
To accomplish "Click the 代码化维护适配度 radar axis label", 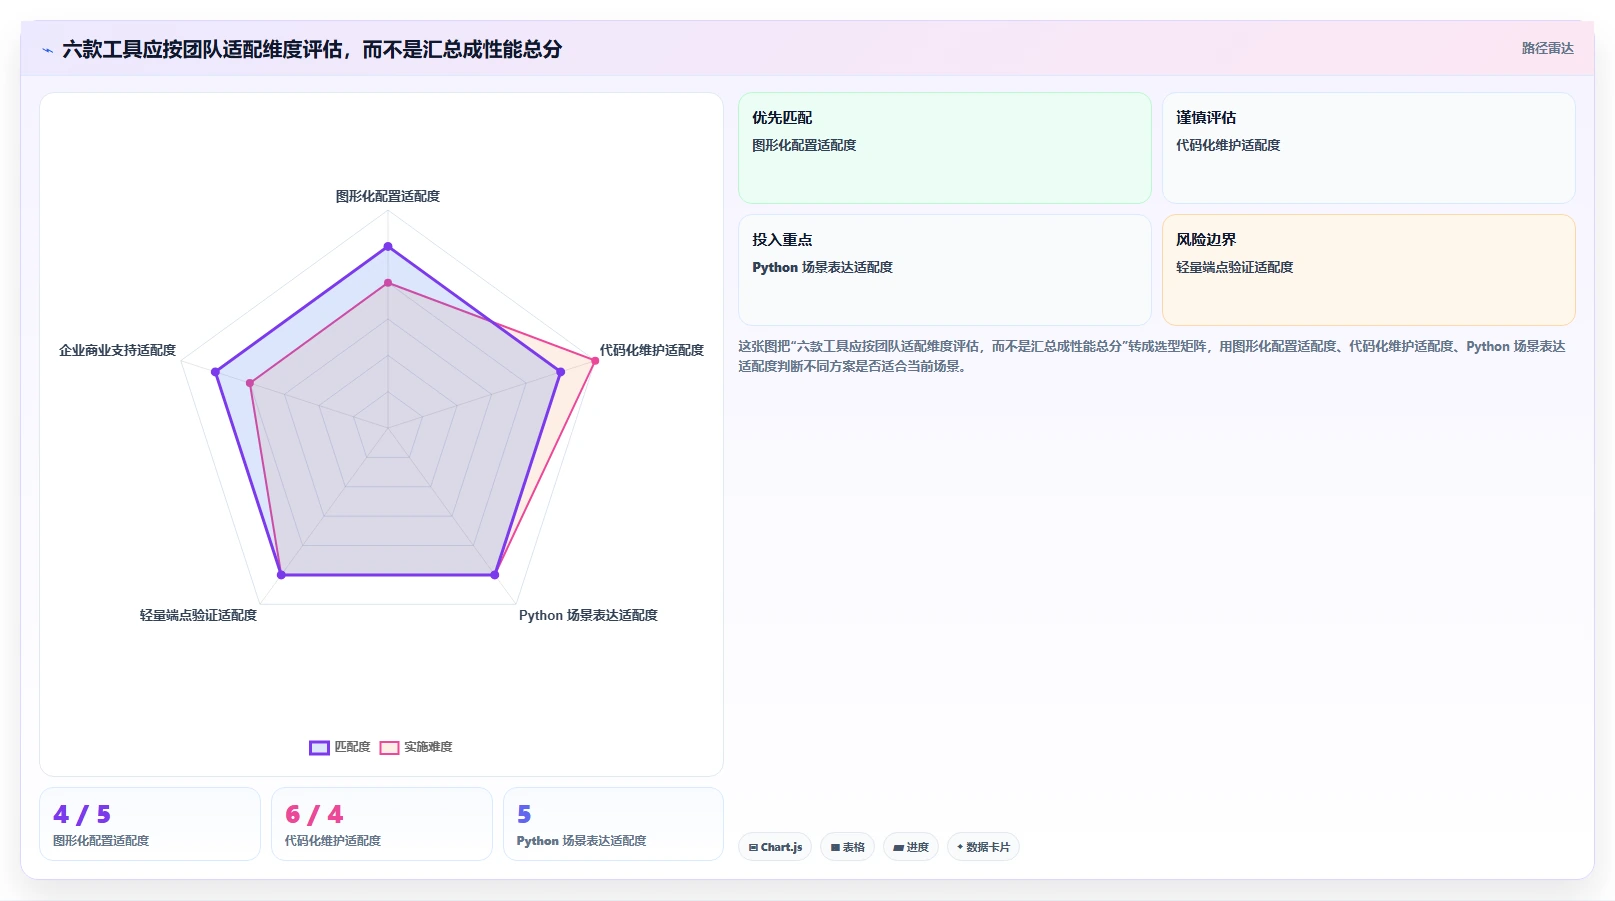I will click(652, 350).
